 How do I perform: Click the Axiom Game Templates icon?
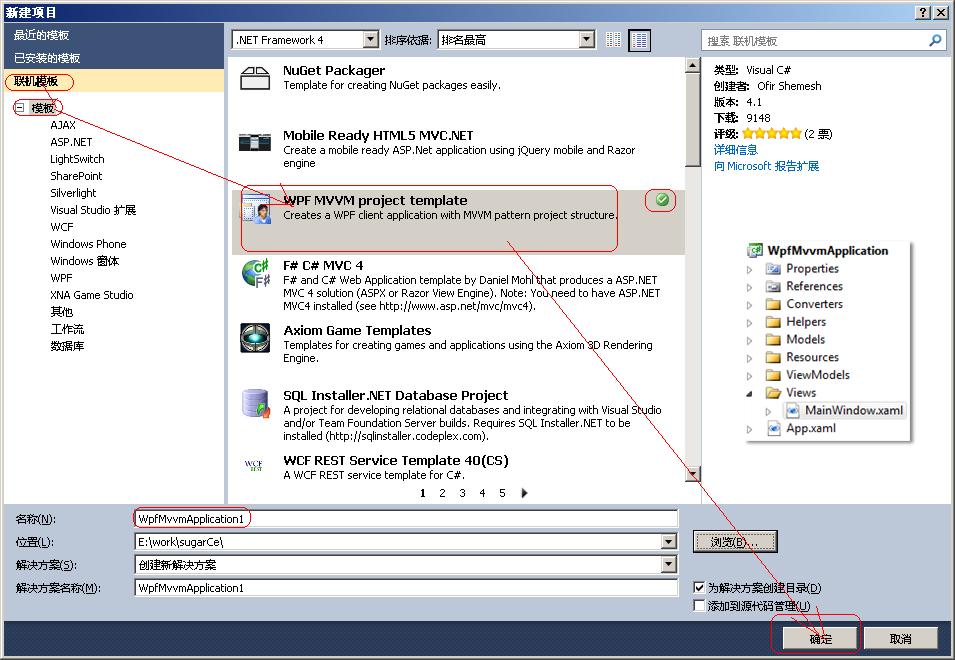point(255,338)
